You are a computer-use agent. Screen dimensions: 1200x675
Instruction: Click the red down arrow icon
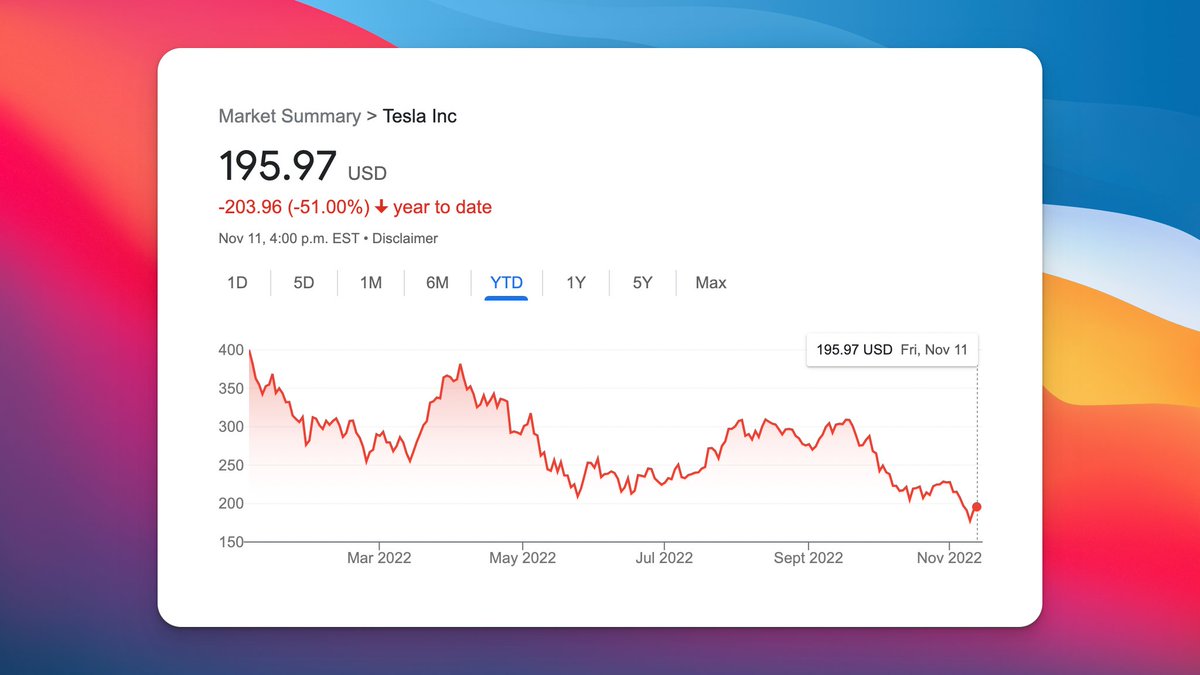coord(381,207)
